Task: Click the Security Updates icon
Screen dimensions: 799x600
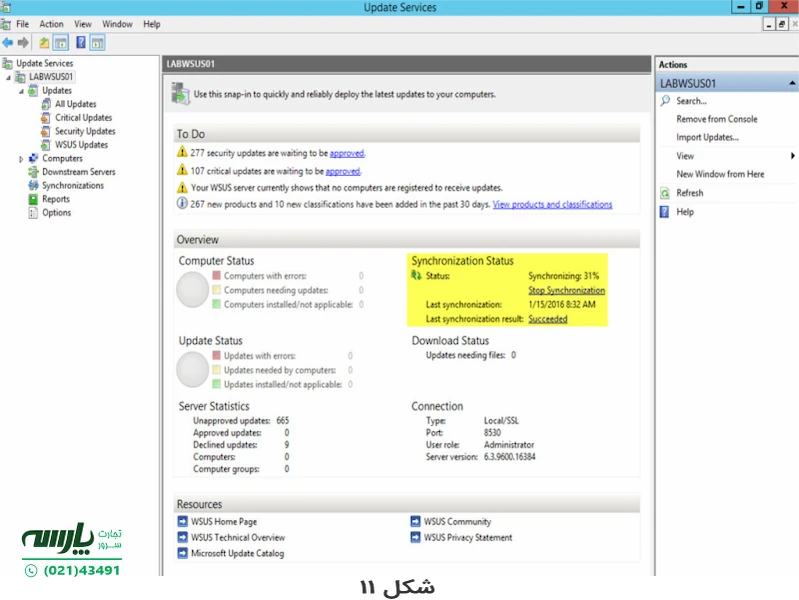Action: [x=46, y=131]
